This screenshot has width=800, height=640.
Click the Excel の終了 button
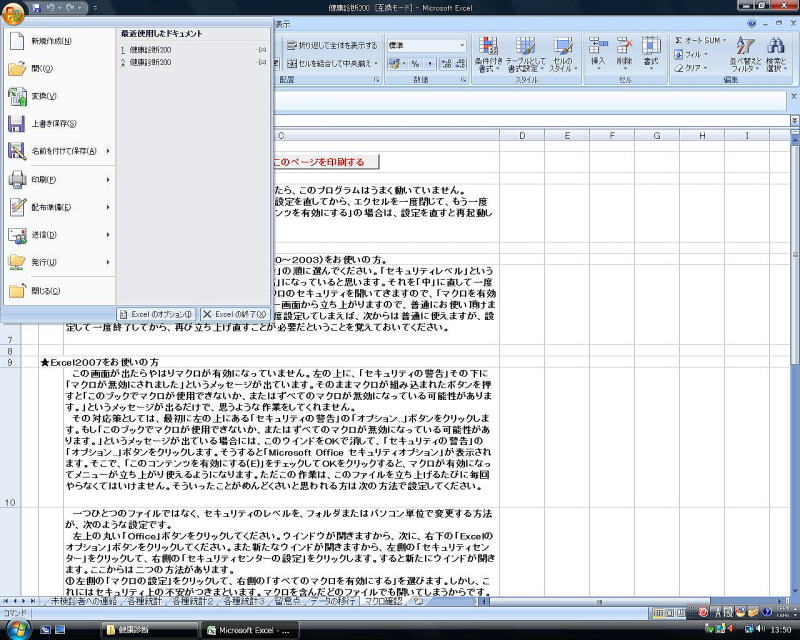(x=235, y=314)
